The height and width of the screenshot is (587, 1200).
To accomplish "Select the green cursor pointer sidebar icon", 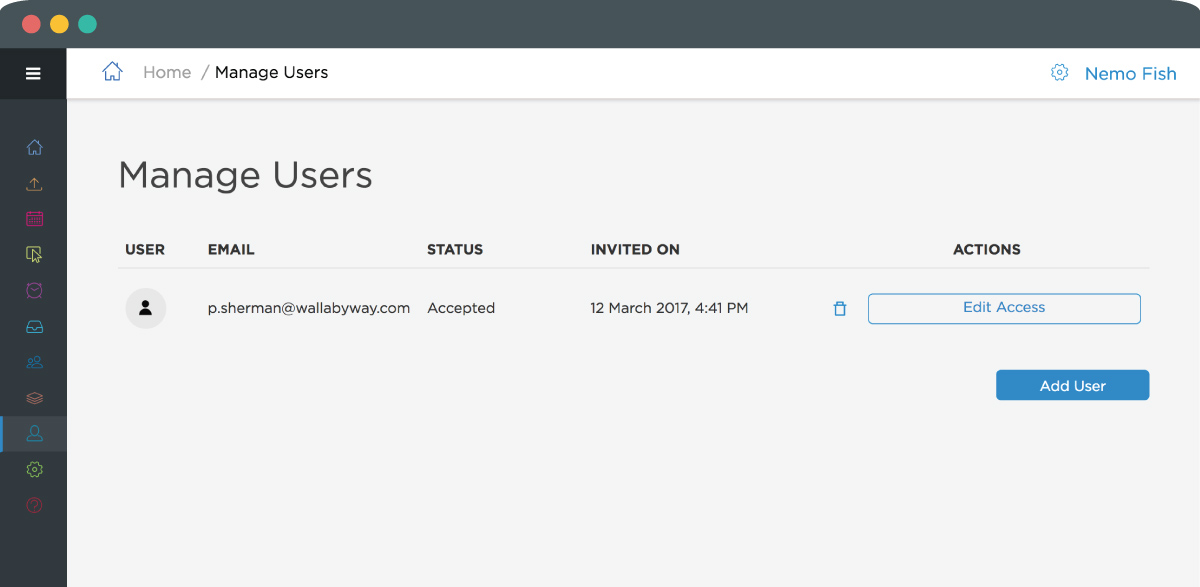I will tap(34, 254).
